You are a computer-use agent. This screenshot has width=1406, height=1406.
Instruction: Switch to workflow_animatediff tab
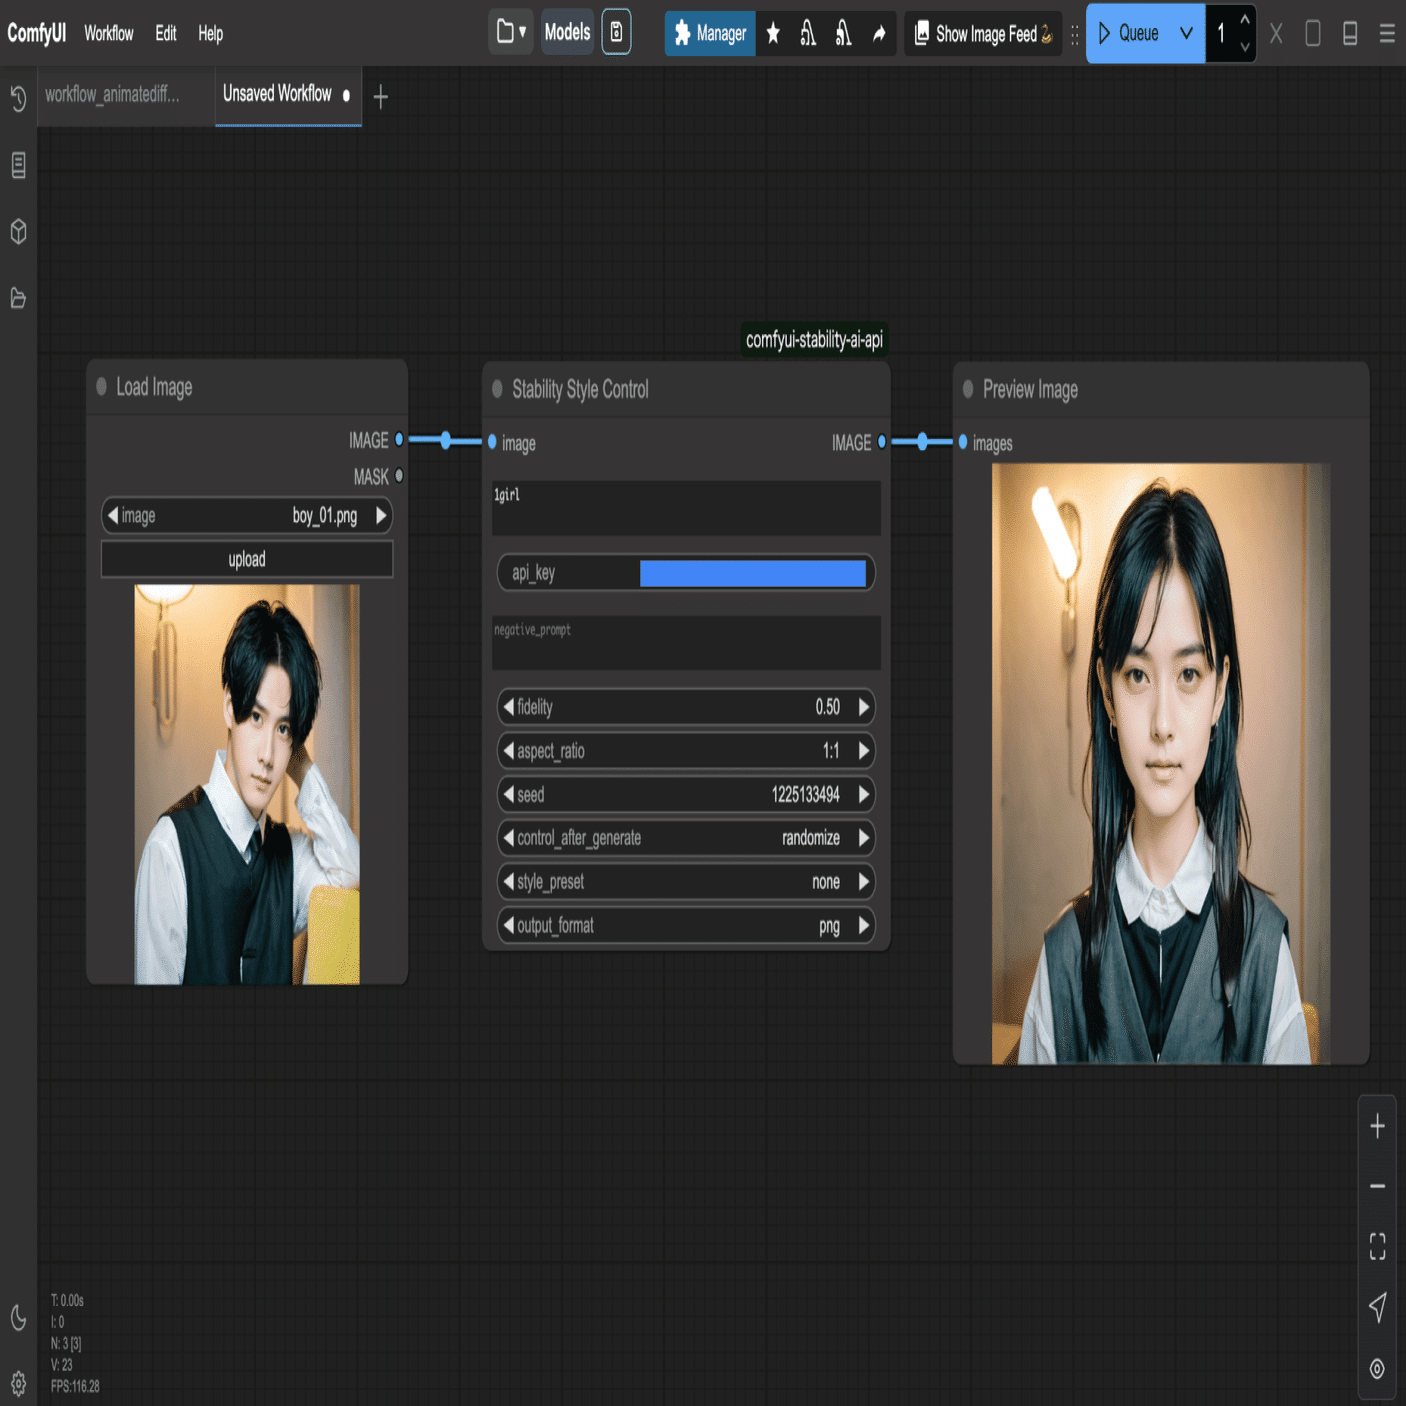[x=113, y=95]
